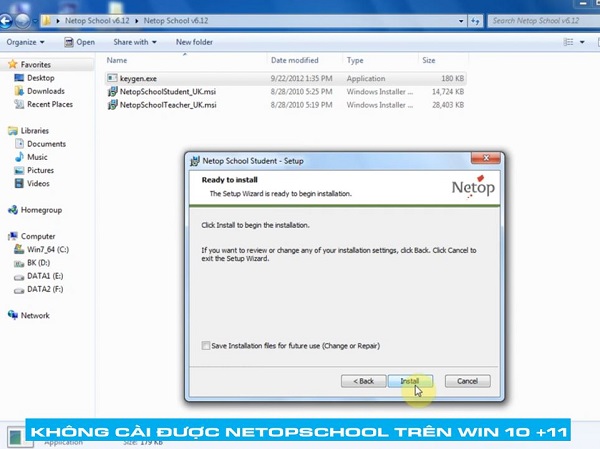Click the Netop logo in setup dialog
The height and width of the screenshot is (449, 600).
coord(473,187)
